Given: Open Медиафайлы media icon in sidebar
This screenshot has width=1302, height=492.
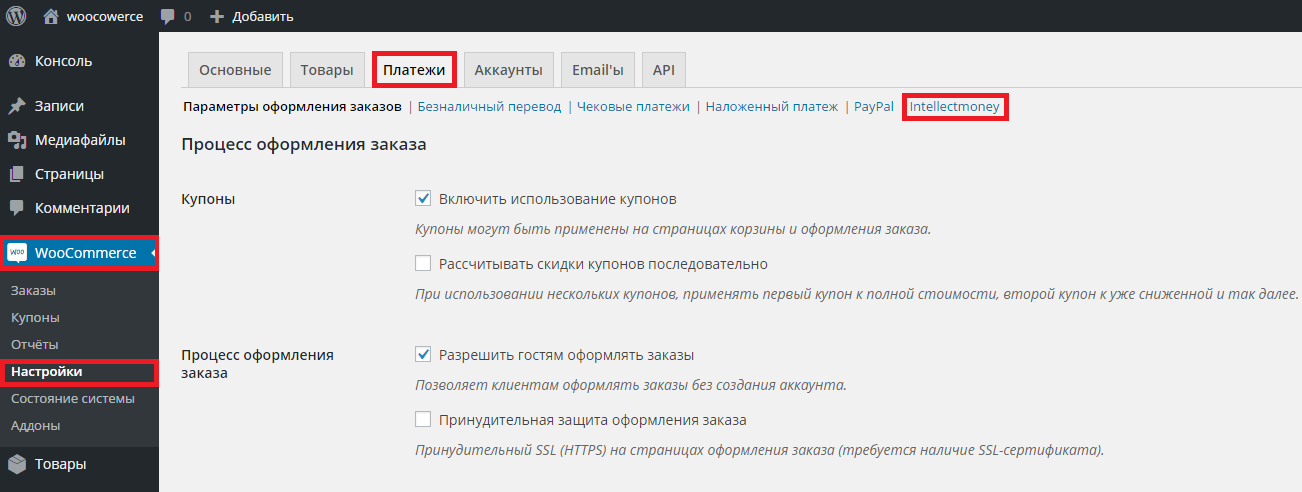Looking at the screenshot, I should pyautogui.click(x=17, y=140).
